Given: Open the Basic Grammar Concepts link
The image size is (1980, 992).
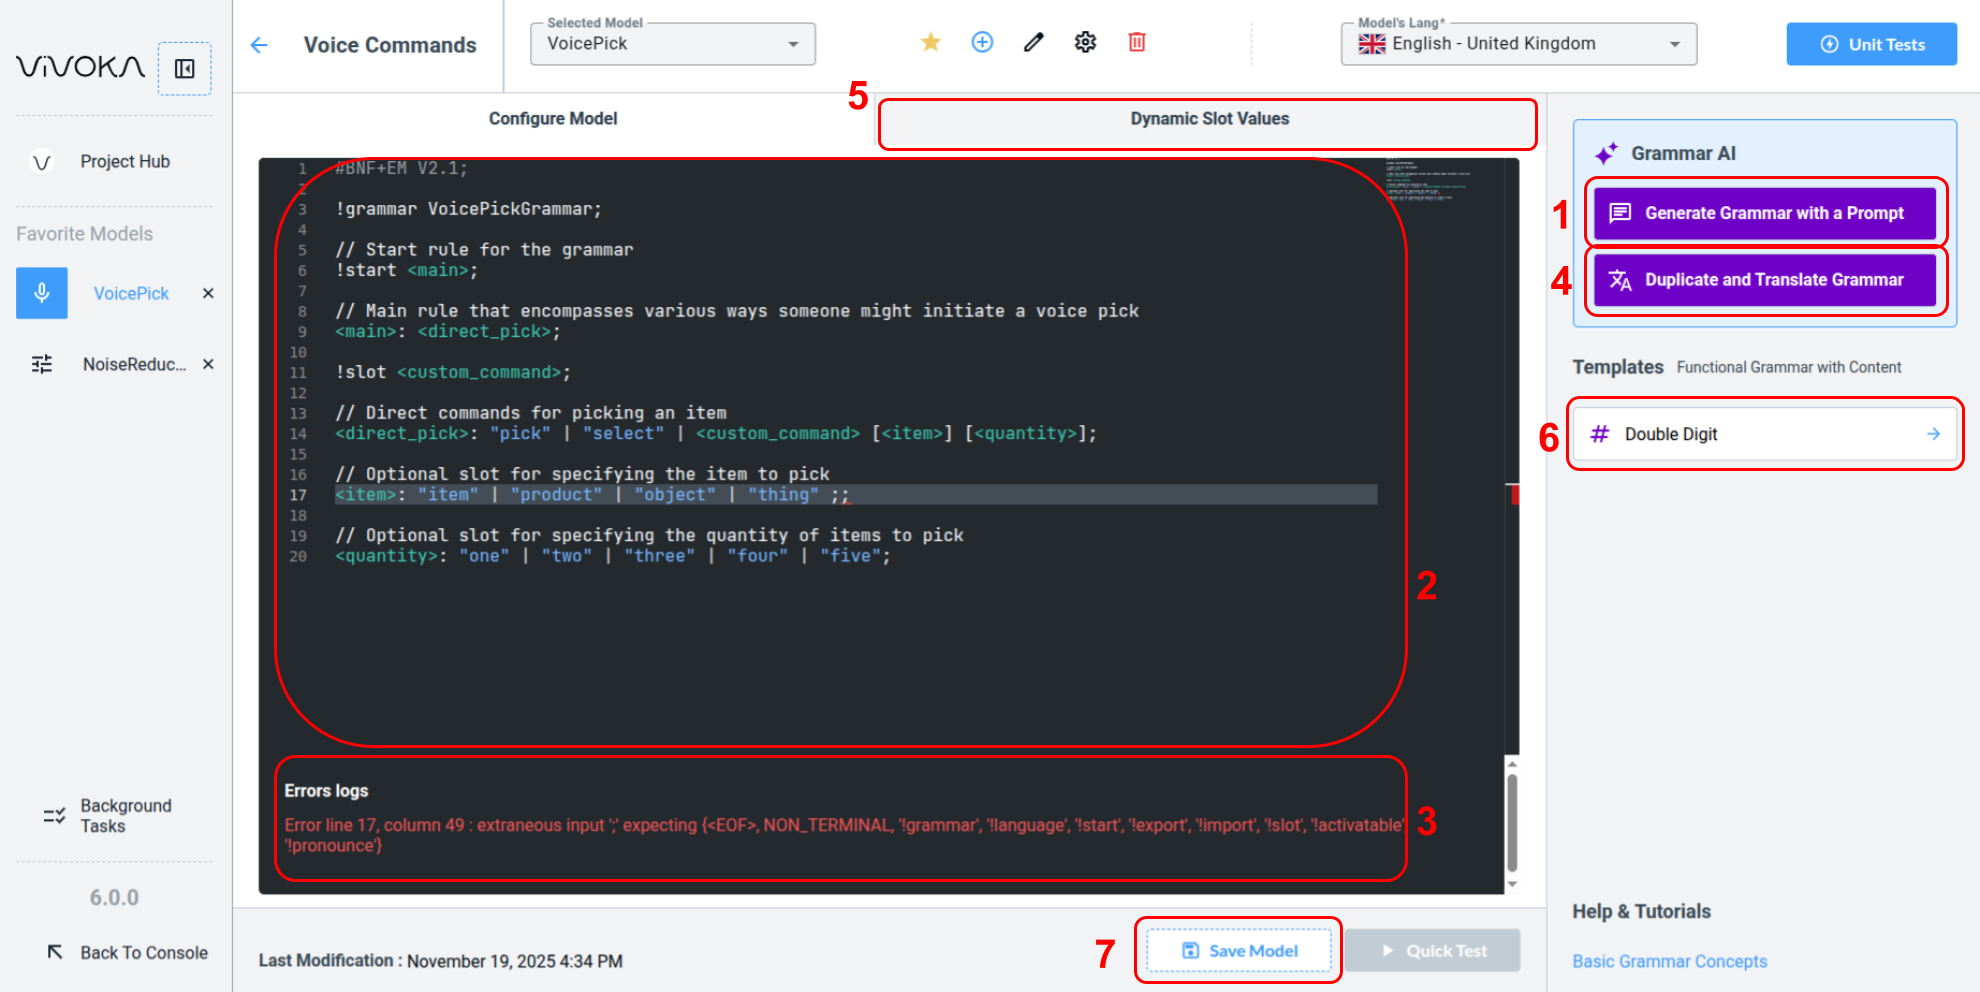Looking at the screenshot, I should coord(1669,961).
